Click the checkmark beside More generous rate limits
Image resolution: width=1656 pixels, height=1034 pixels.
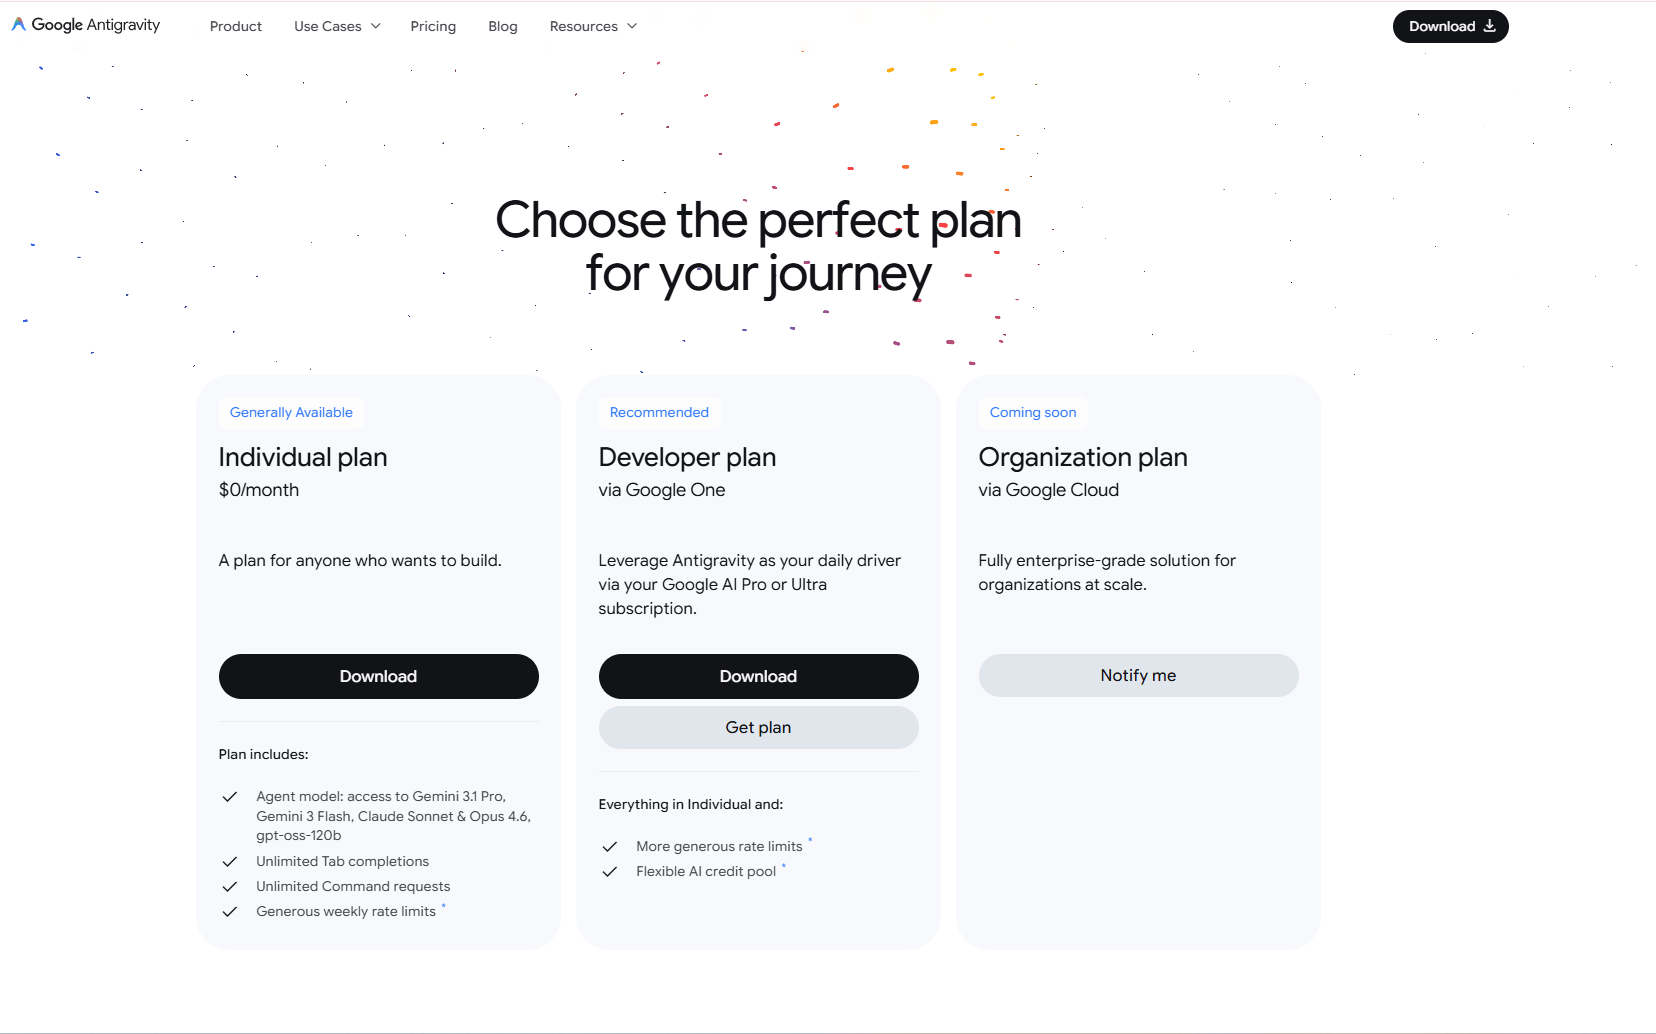coord(610,847)
